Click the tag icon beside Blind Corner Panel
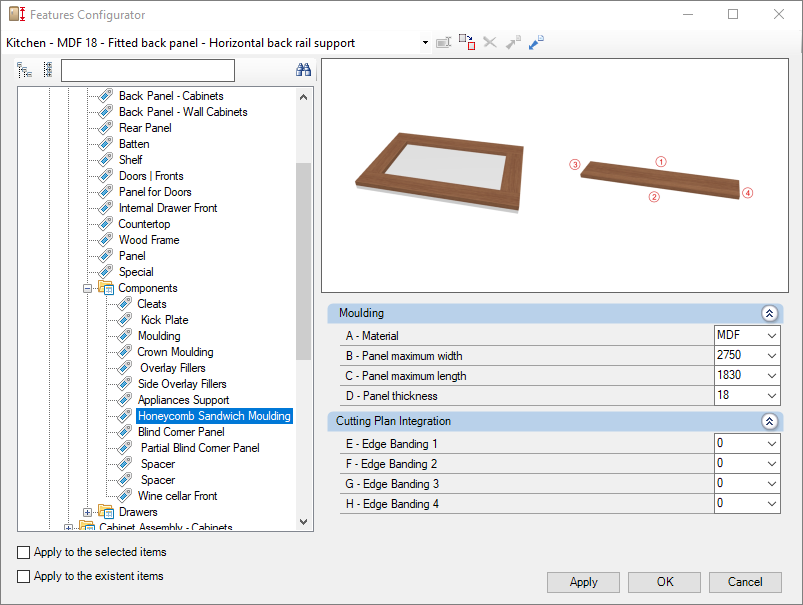 tap(124, 431)
